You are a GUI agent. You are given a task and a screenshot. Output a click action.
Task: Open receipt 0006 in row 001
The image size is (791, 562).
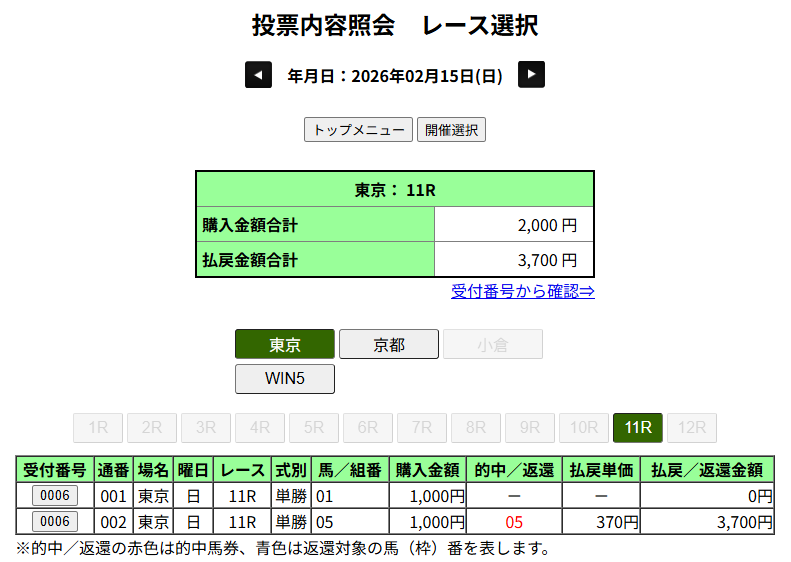[x=55, y=495]
